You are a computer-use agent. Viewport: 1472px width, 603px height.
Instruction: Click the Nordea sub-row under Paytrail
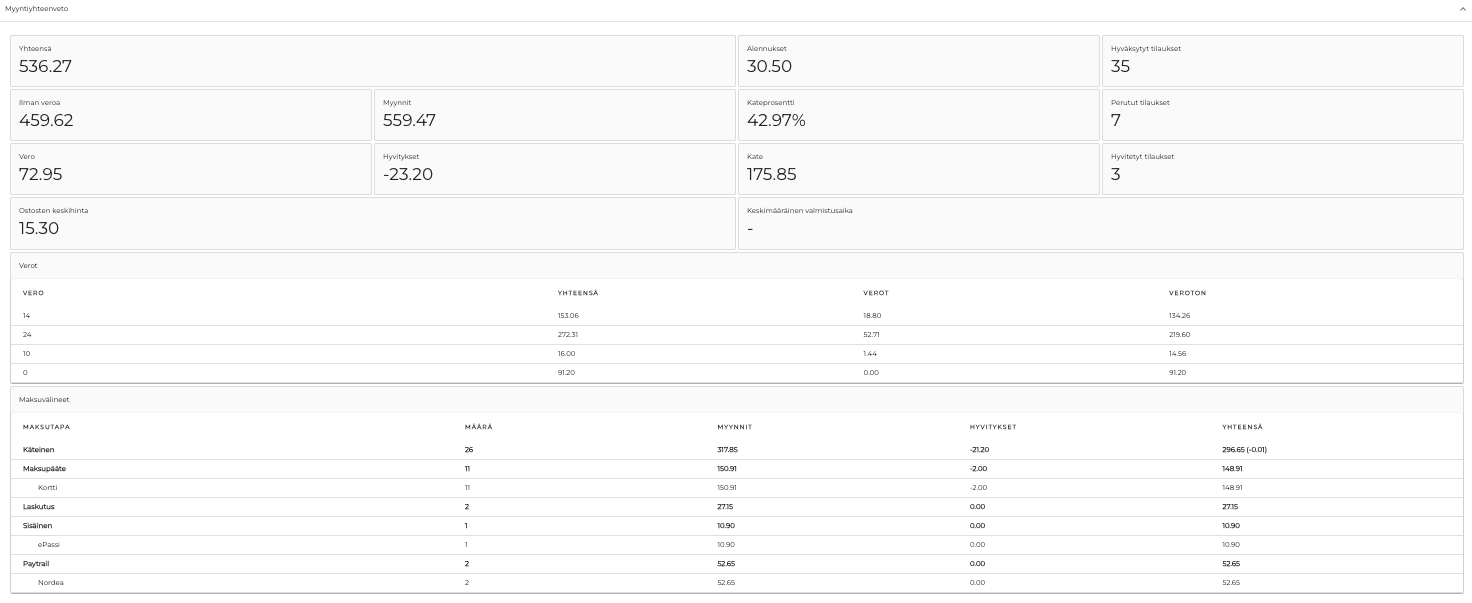[50, 583]
